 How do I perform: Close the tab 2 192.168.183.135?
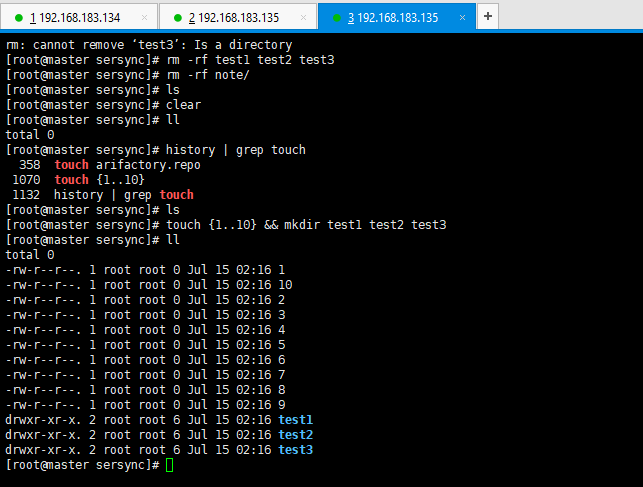point(303,18)
